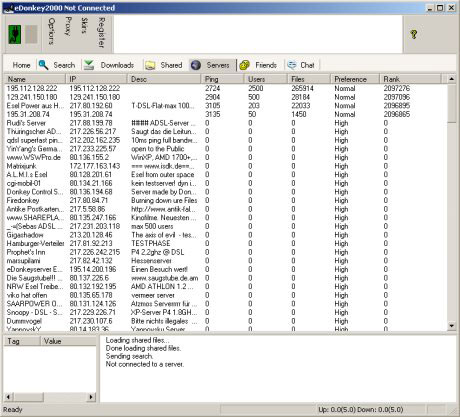Select the Thüringscher AD... server row
The width and height of the screenshot is (460, 417).
click(225, 132)
